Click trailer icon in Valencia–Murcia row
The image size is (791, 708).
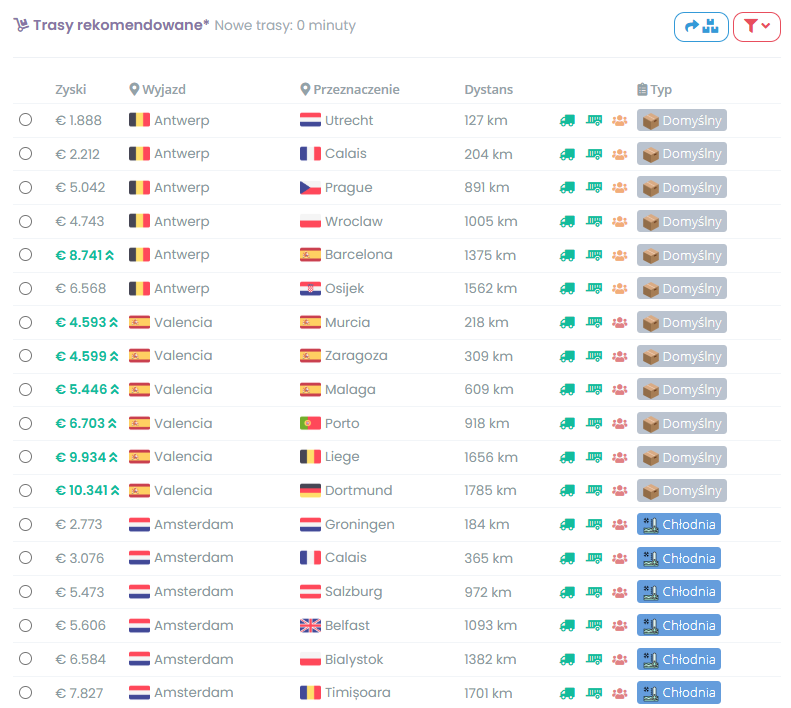click(x=594, y=322)
